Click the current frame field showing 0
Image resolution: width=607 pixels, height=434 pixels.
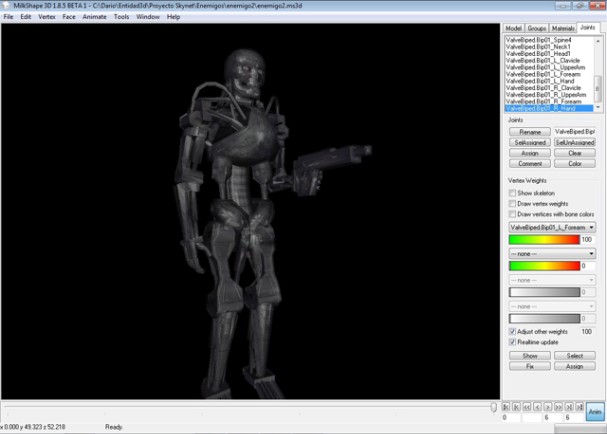[x=511, y=418]
